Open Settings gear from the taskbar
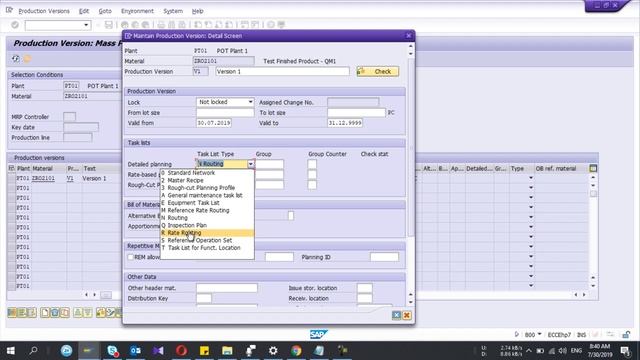 (273, 350)
